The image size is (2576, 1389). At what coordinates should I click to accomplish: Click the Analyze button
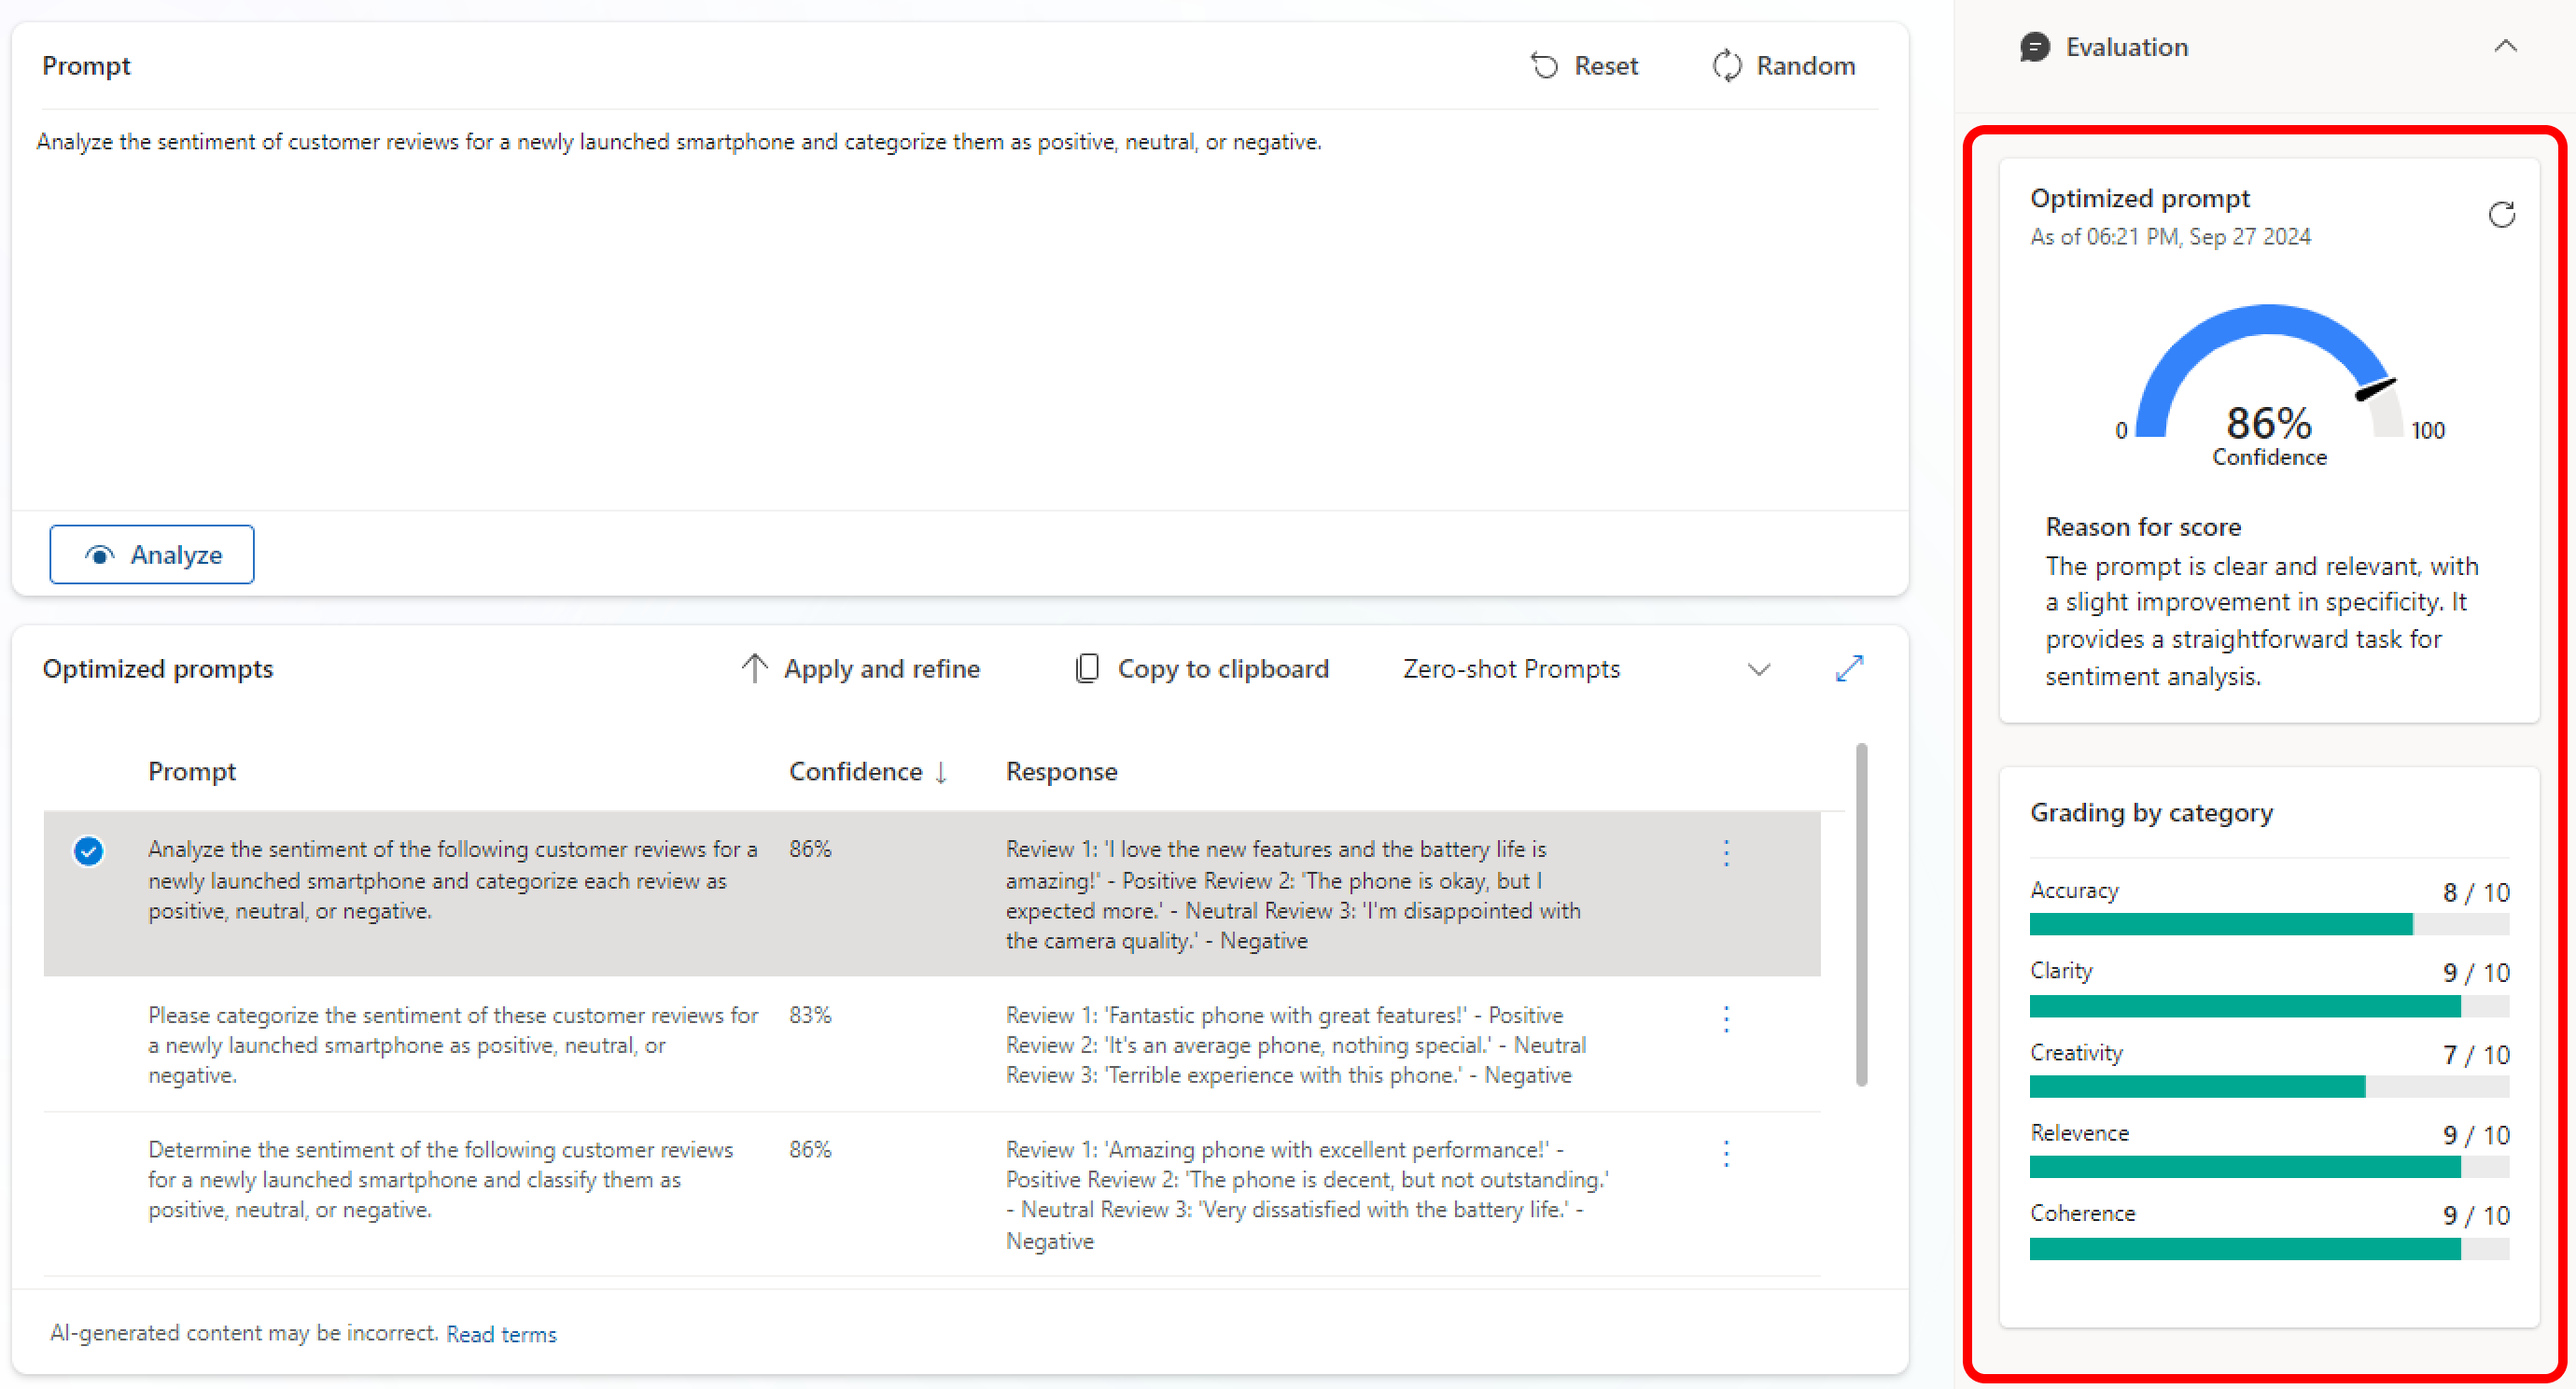click(x=152, y=554)
